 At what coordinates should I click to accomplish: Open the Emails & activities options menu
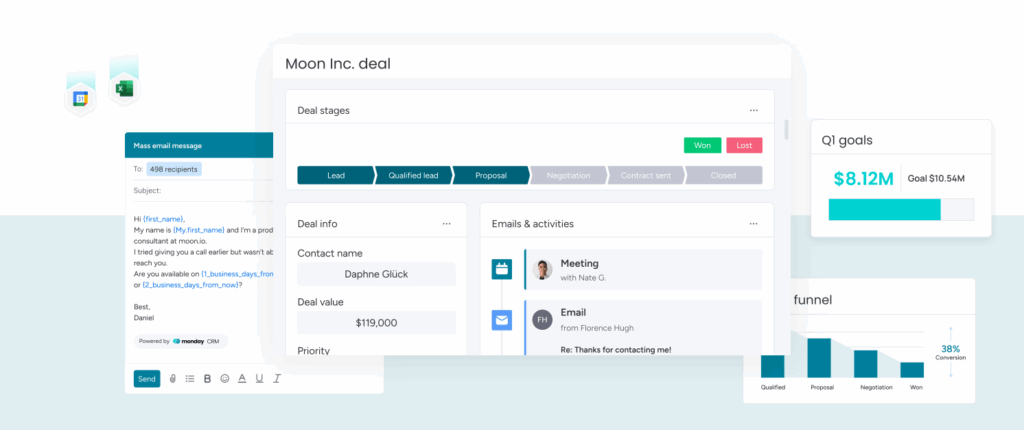(754, 224)
